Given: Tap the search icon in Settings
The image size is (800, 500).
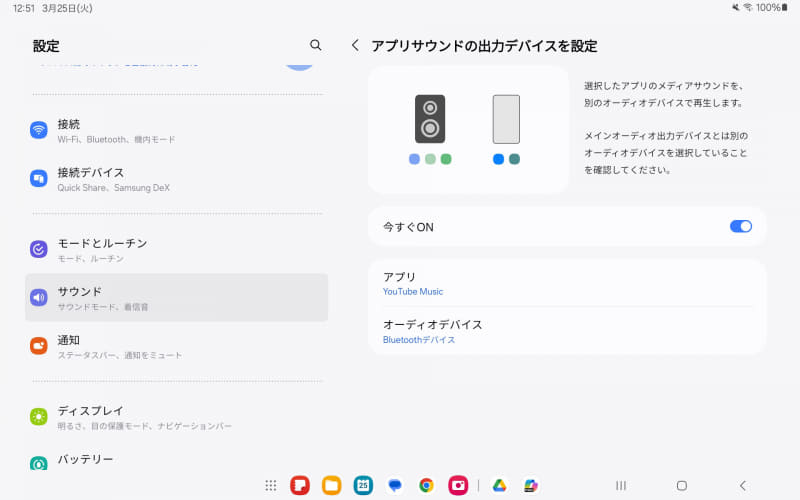Looking at the screenshot, I should 316,45.
